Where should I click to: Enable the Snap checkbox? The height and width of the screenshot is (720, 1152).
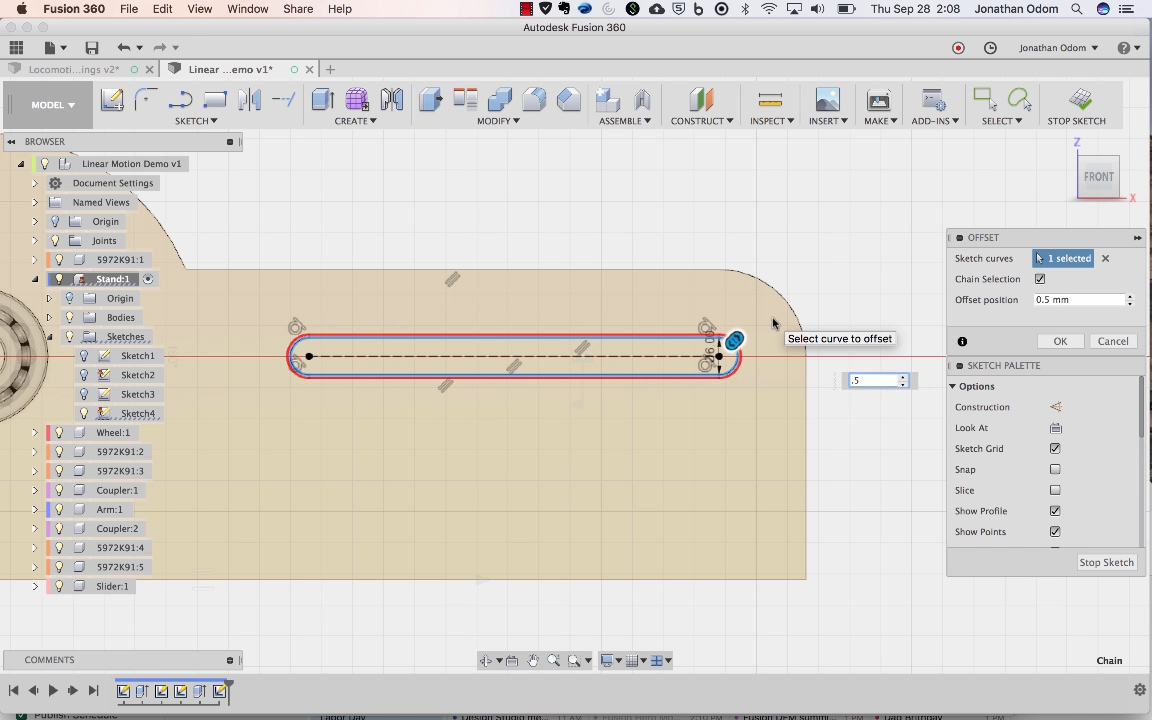tap(1055, 470)
